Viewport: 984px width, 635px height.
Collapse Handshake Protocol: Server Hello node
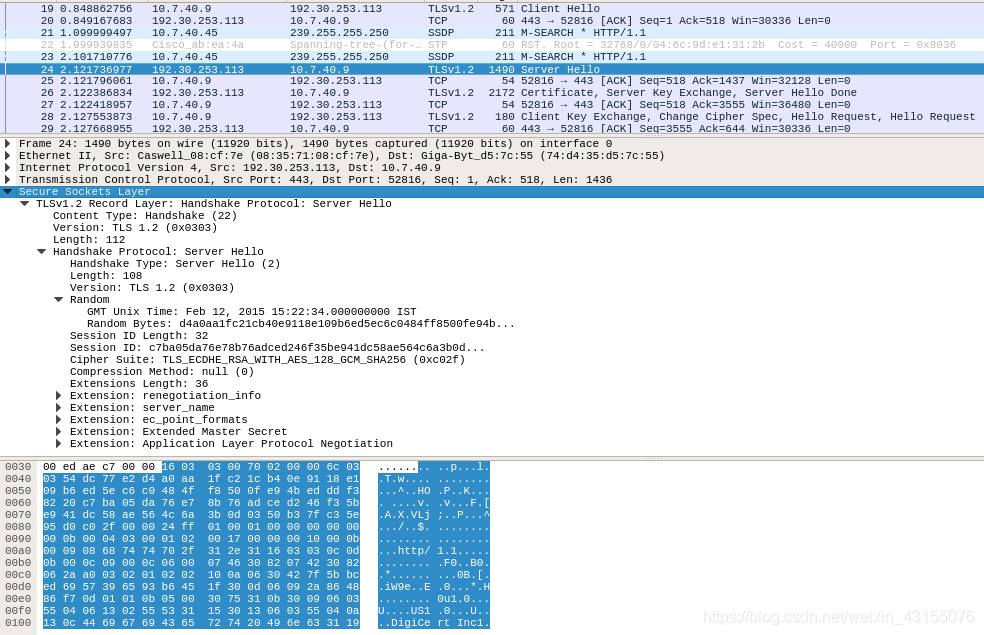tap(41, 252)
